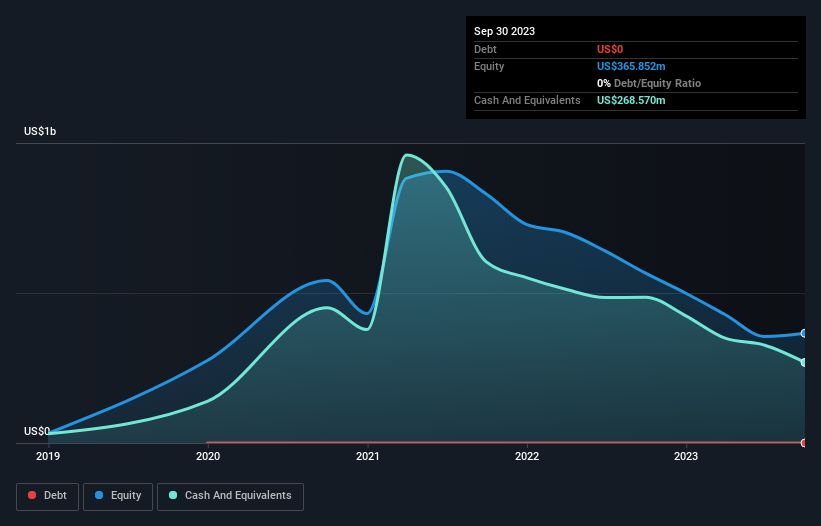The width and height of the screenshot is (821, 526).
Task: Toggle the Equity series legend button
Action: [x=118, y=496]
